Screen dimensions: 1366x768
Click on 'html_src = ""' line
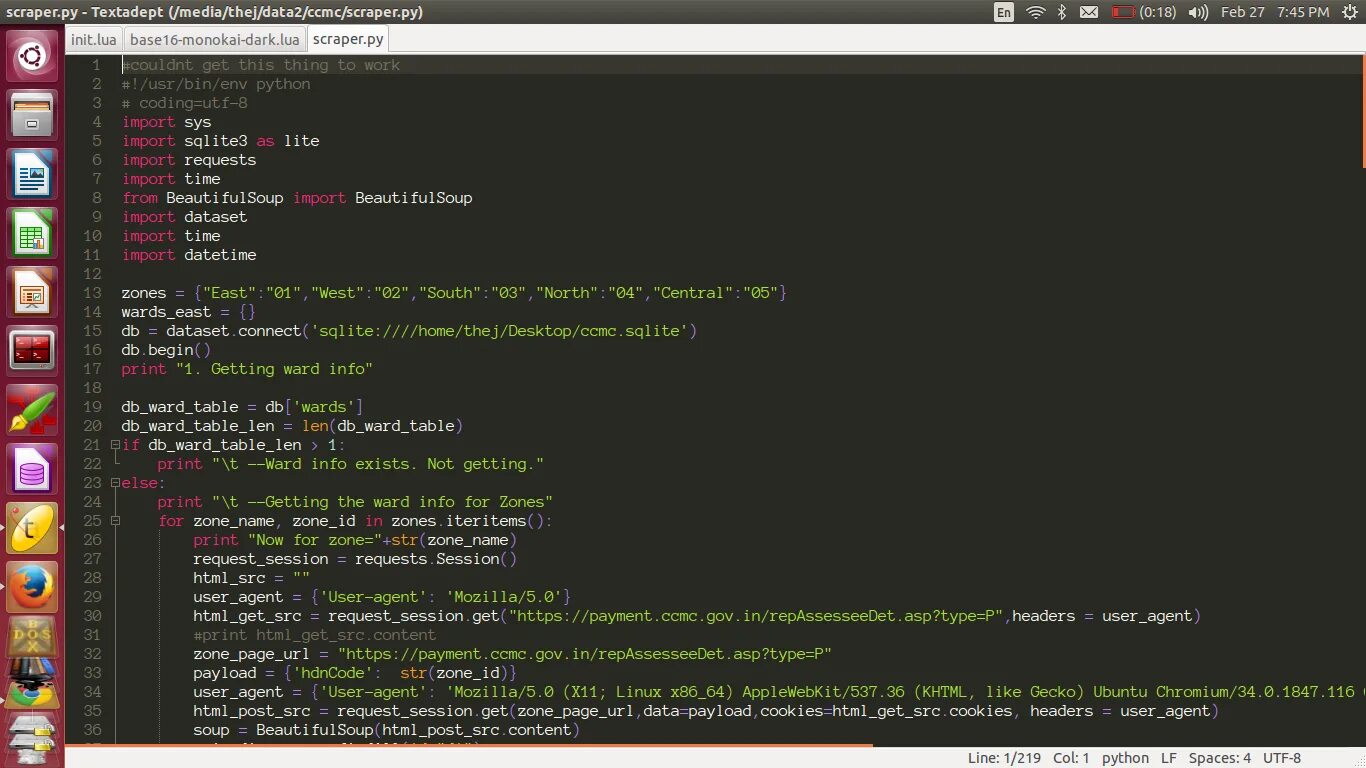coord(252,578)
